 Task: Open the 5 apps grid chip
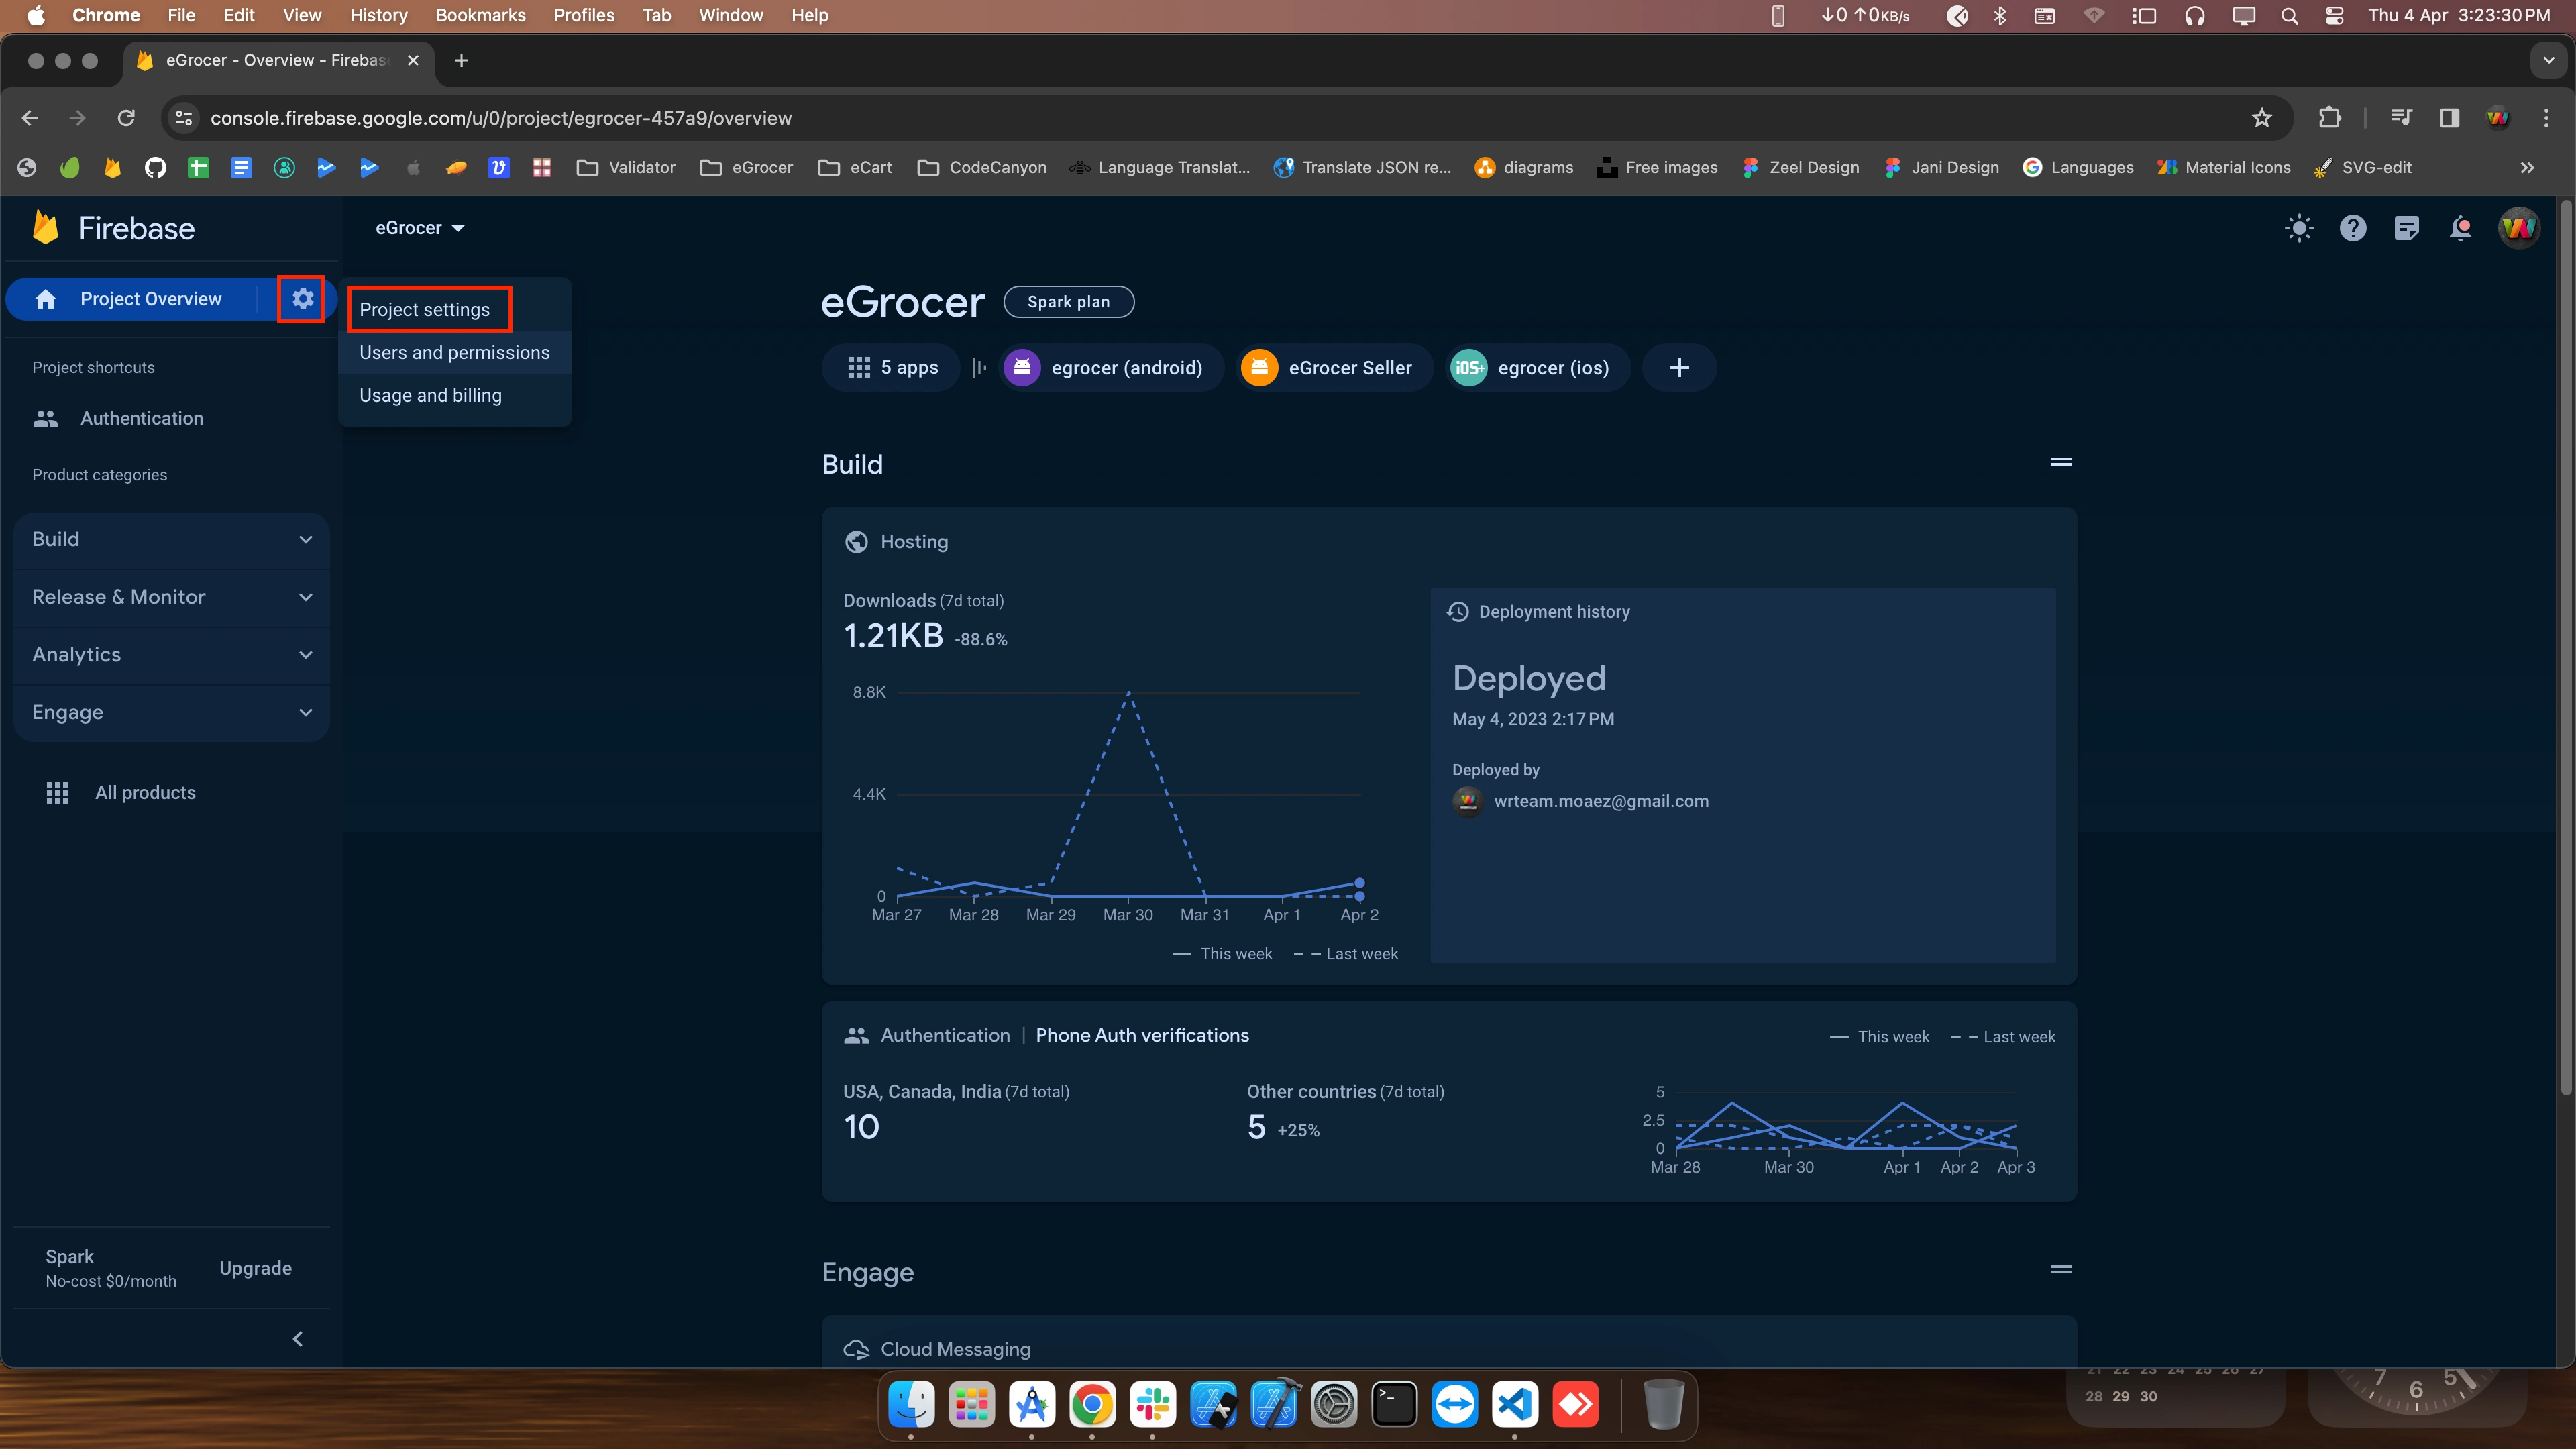click(891, 368)
